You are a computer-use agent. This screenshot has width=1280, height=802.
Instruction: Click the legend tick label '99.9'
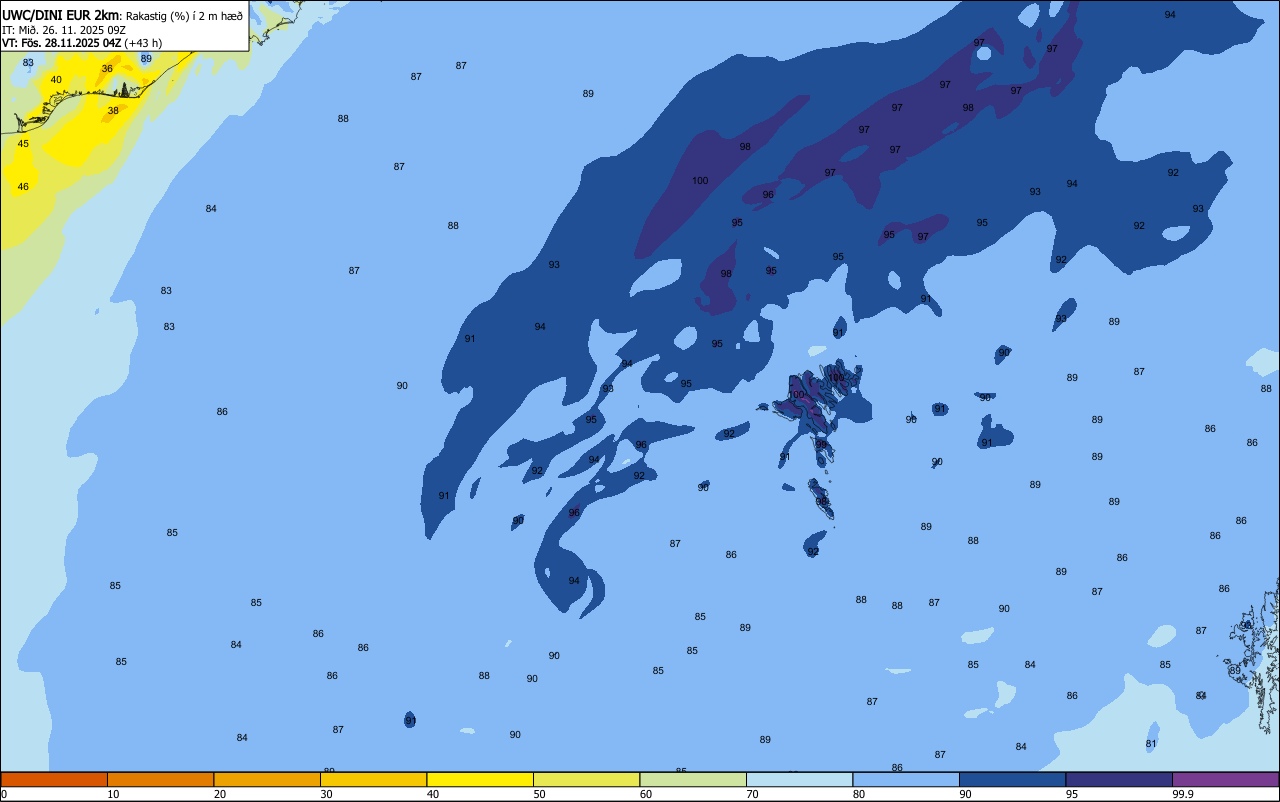coord(1184,794)
